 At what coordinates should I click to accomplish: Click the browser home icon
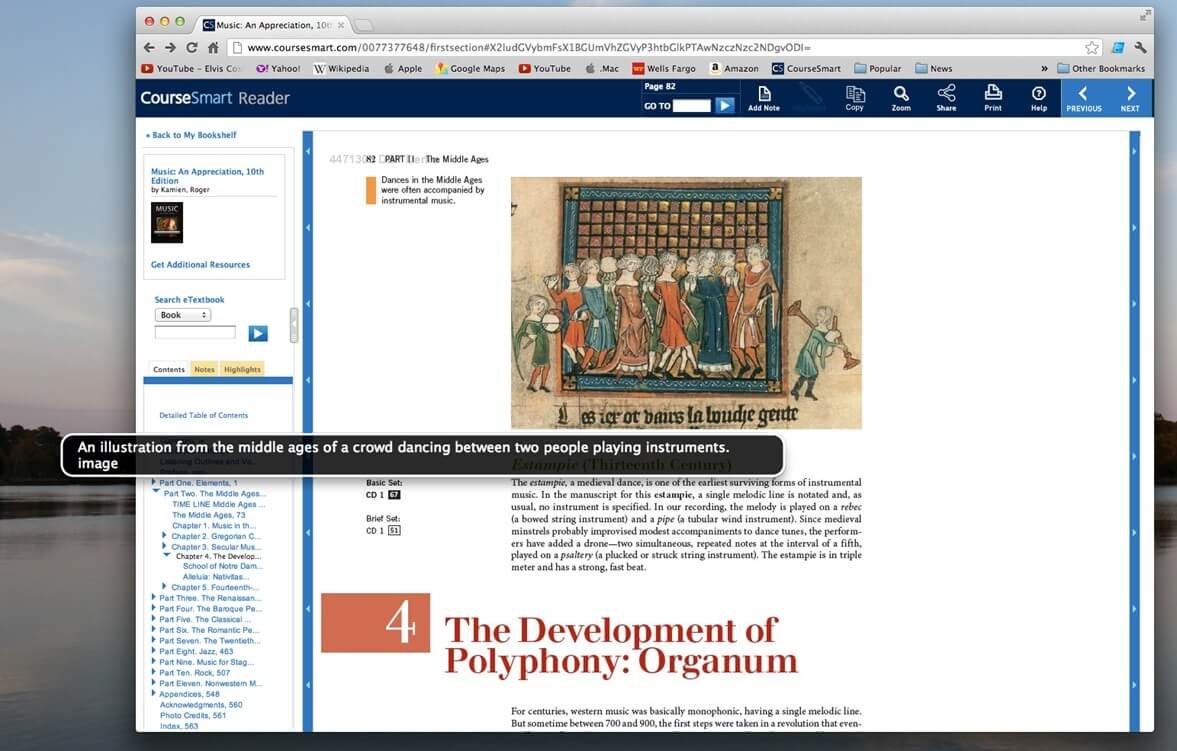point(213,47)
